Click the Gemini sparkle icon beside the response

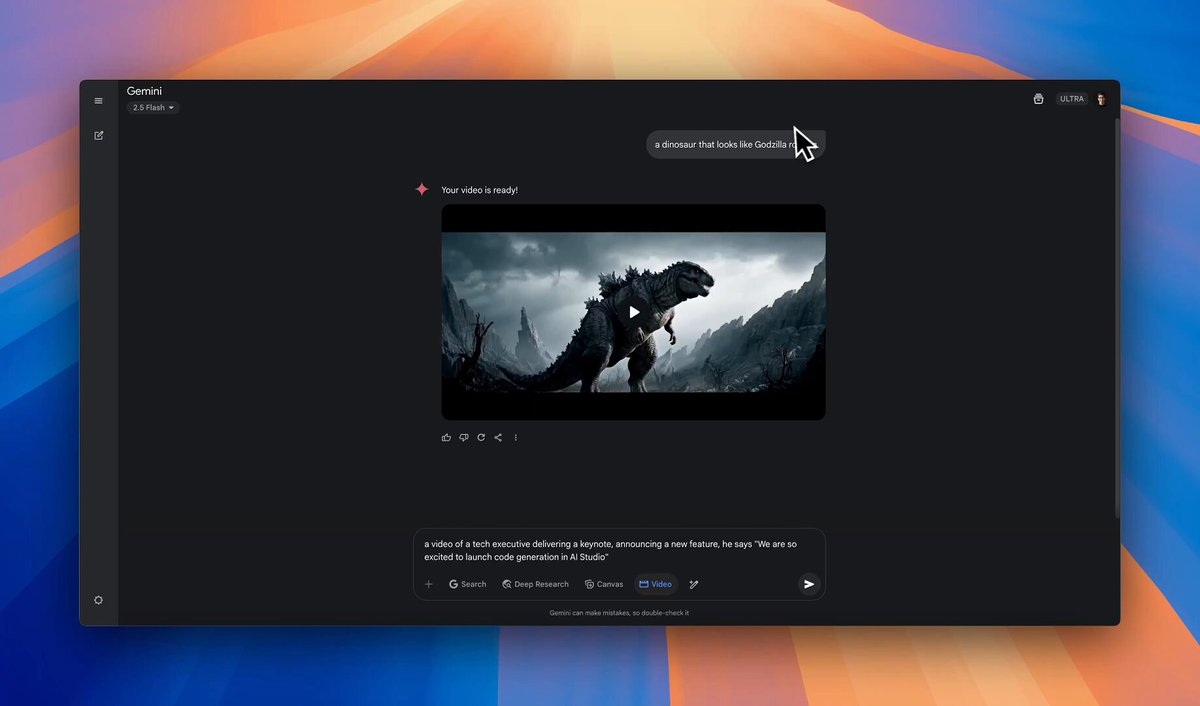(x=422, y=189)
